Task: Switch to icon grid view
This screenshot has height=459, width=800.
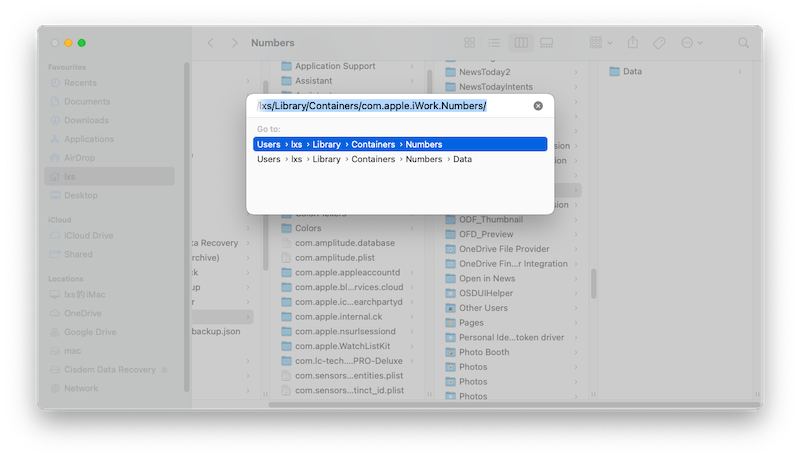Action: (470, 43)
